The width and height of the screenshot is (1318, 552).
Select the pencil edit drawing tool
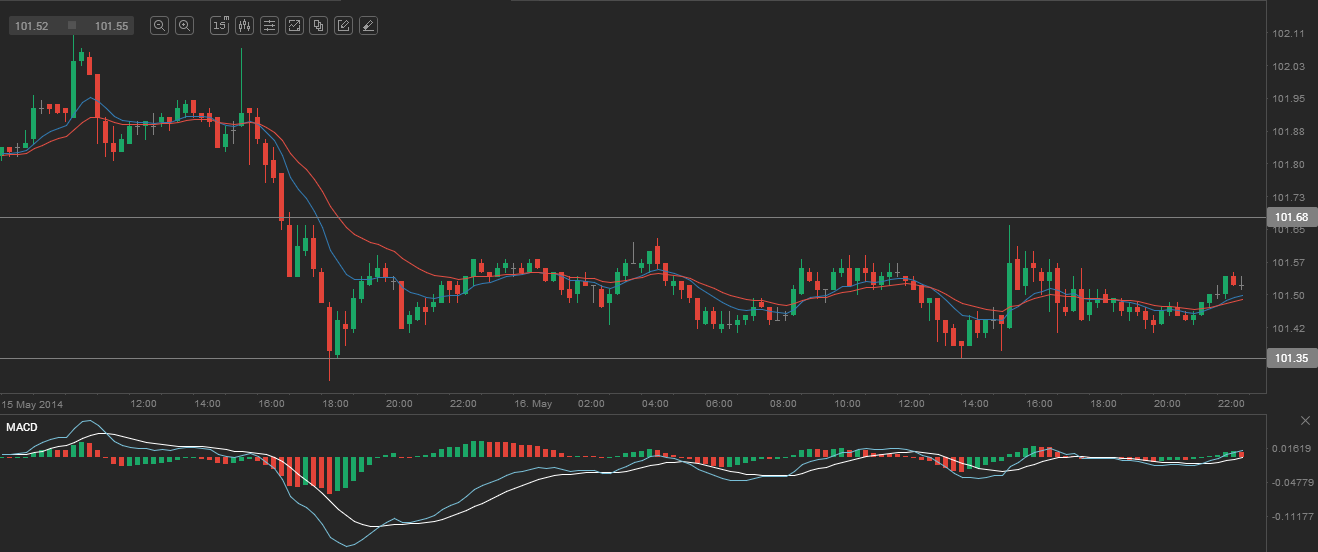click(x=343, y=26)
